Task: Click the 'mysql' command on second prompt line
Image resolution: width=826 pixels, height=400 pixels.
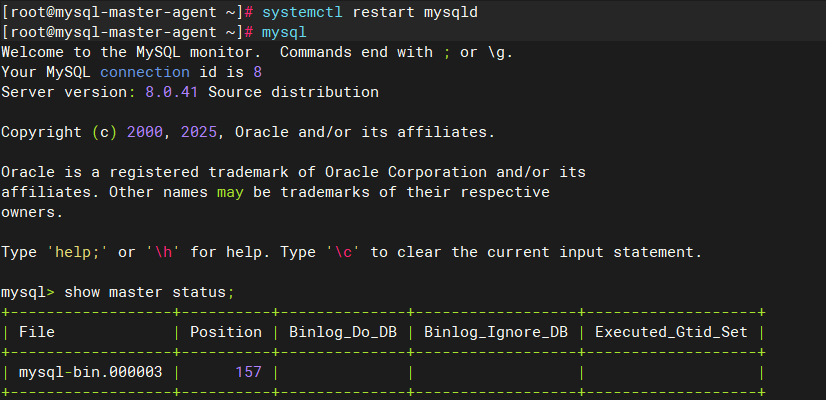Action: click(284, 33)
